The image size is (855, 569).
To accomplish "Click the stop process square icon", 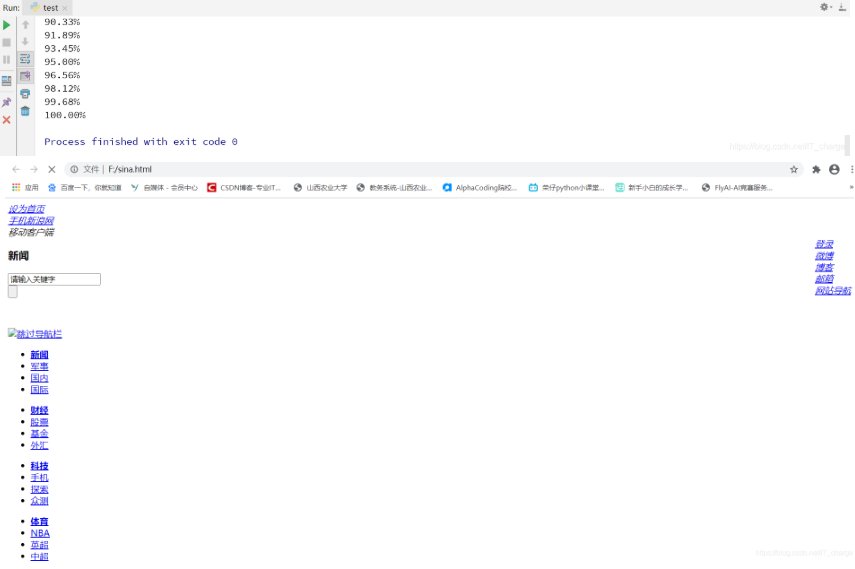I will pyautogui.click(x=7, y=43).
